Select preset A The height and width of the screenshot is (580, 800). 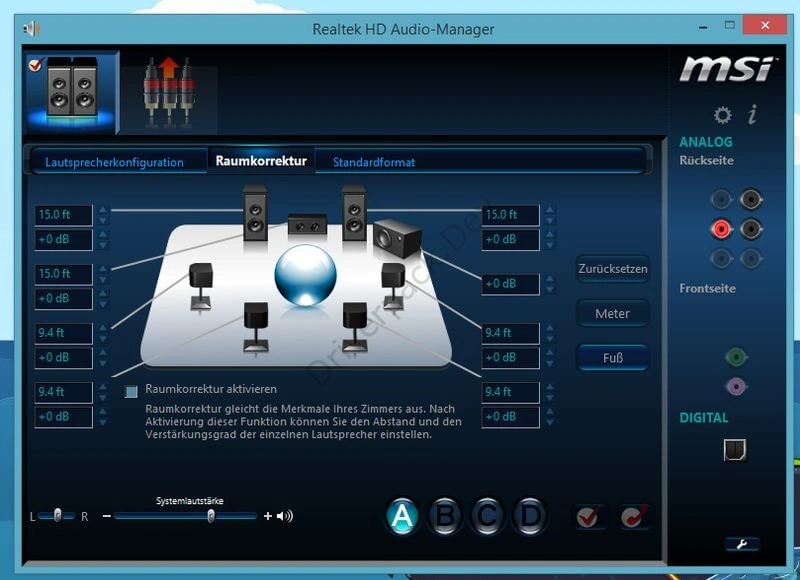(x=402, y=516)
